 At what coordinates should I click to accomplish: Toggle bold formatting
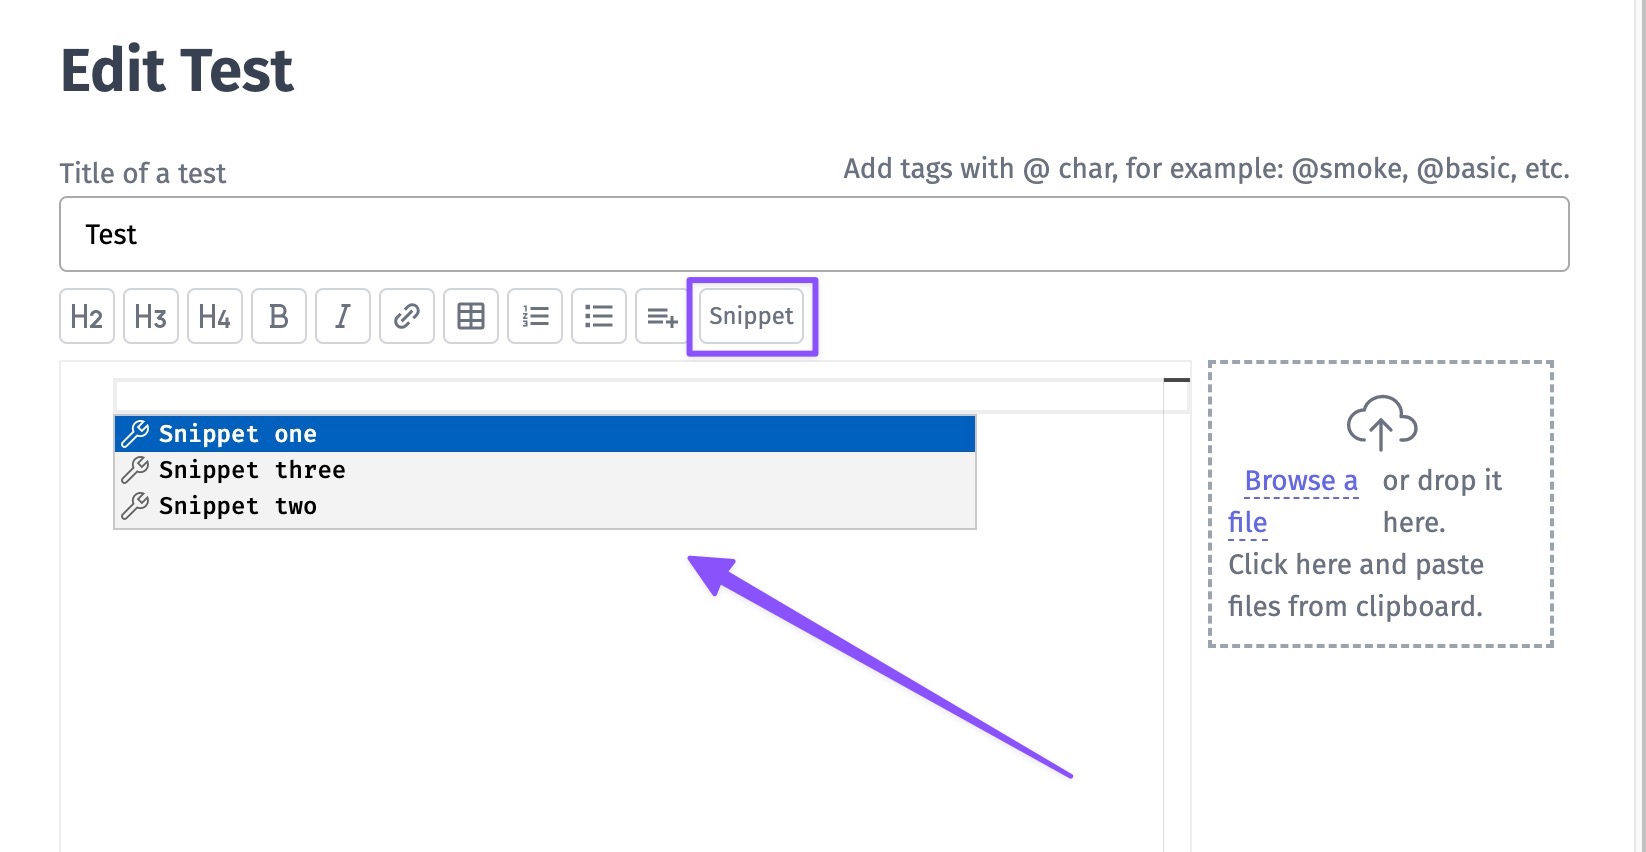pyautogui.click(x=279, y=317)
